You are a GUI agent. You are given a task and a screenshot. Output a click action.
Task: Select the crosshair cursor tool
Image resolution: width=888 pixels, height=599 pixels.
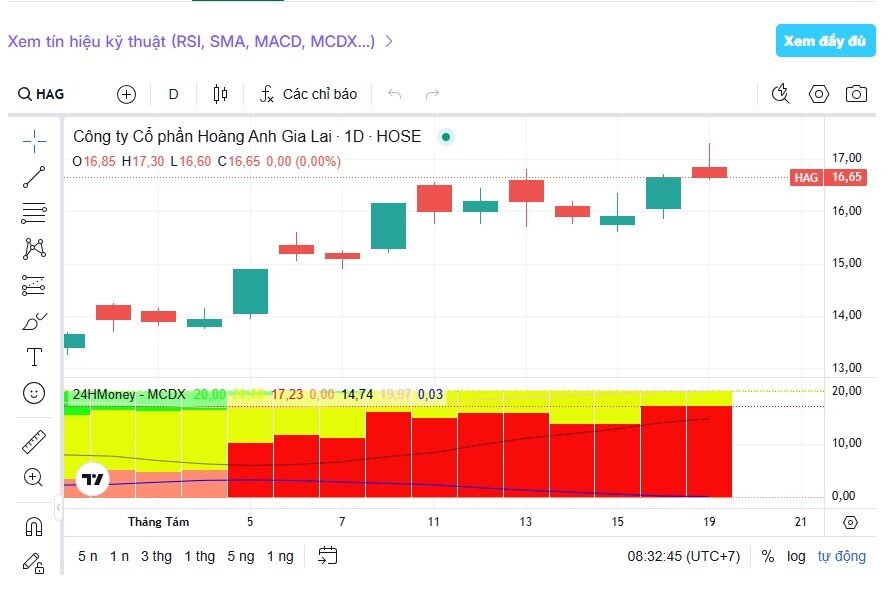click(34, 142)
